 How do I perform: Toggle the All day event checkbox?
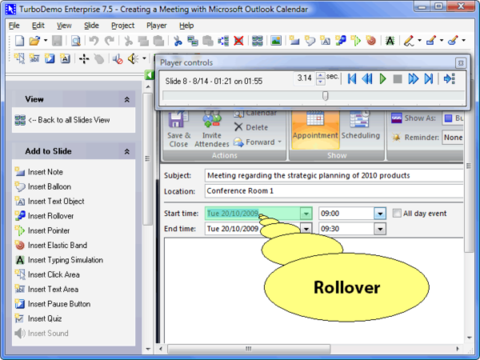(x=397, y=213)
